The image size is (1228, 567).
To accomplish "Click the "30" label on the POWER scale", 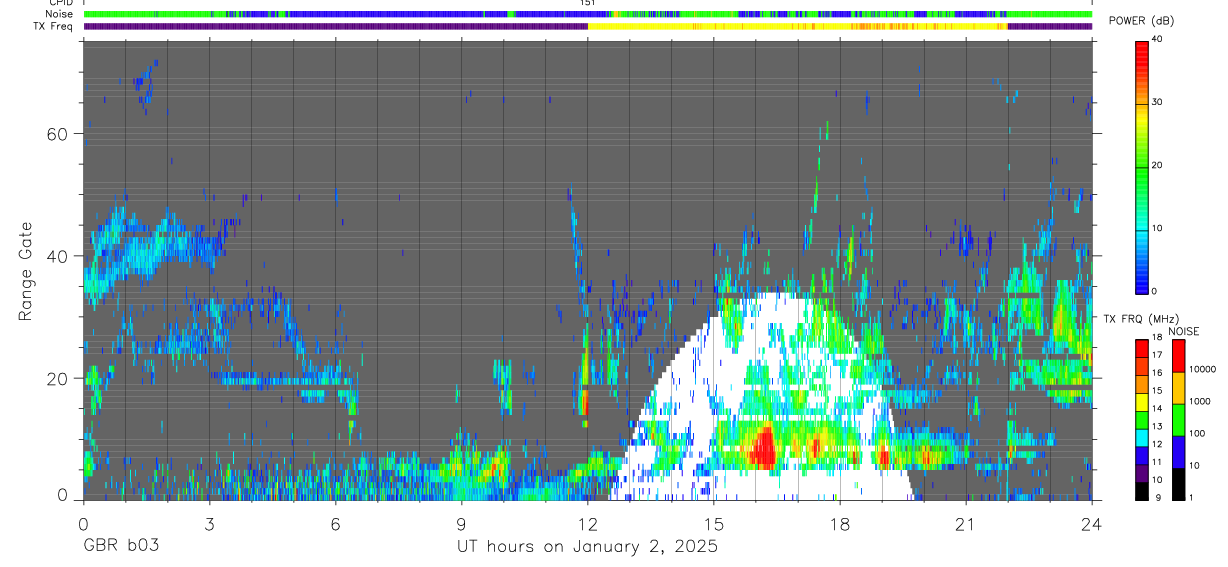I will click(1156, 102).
